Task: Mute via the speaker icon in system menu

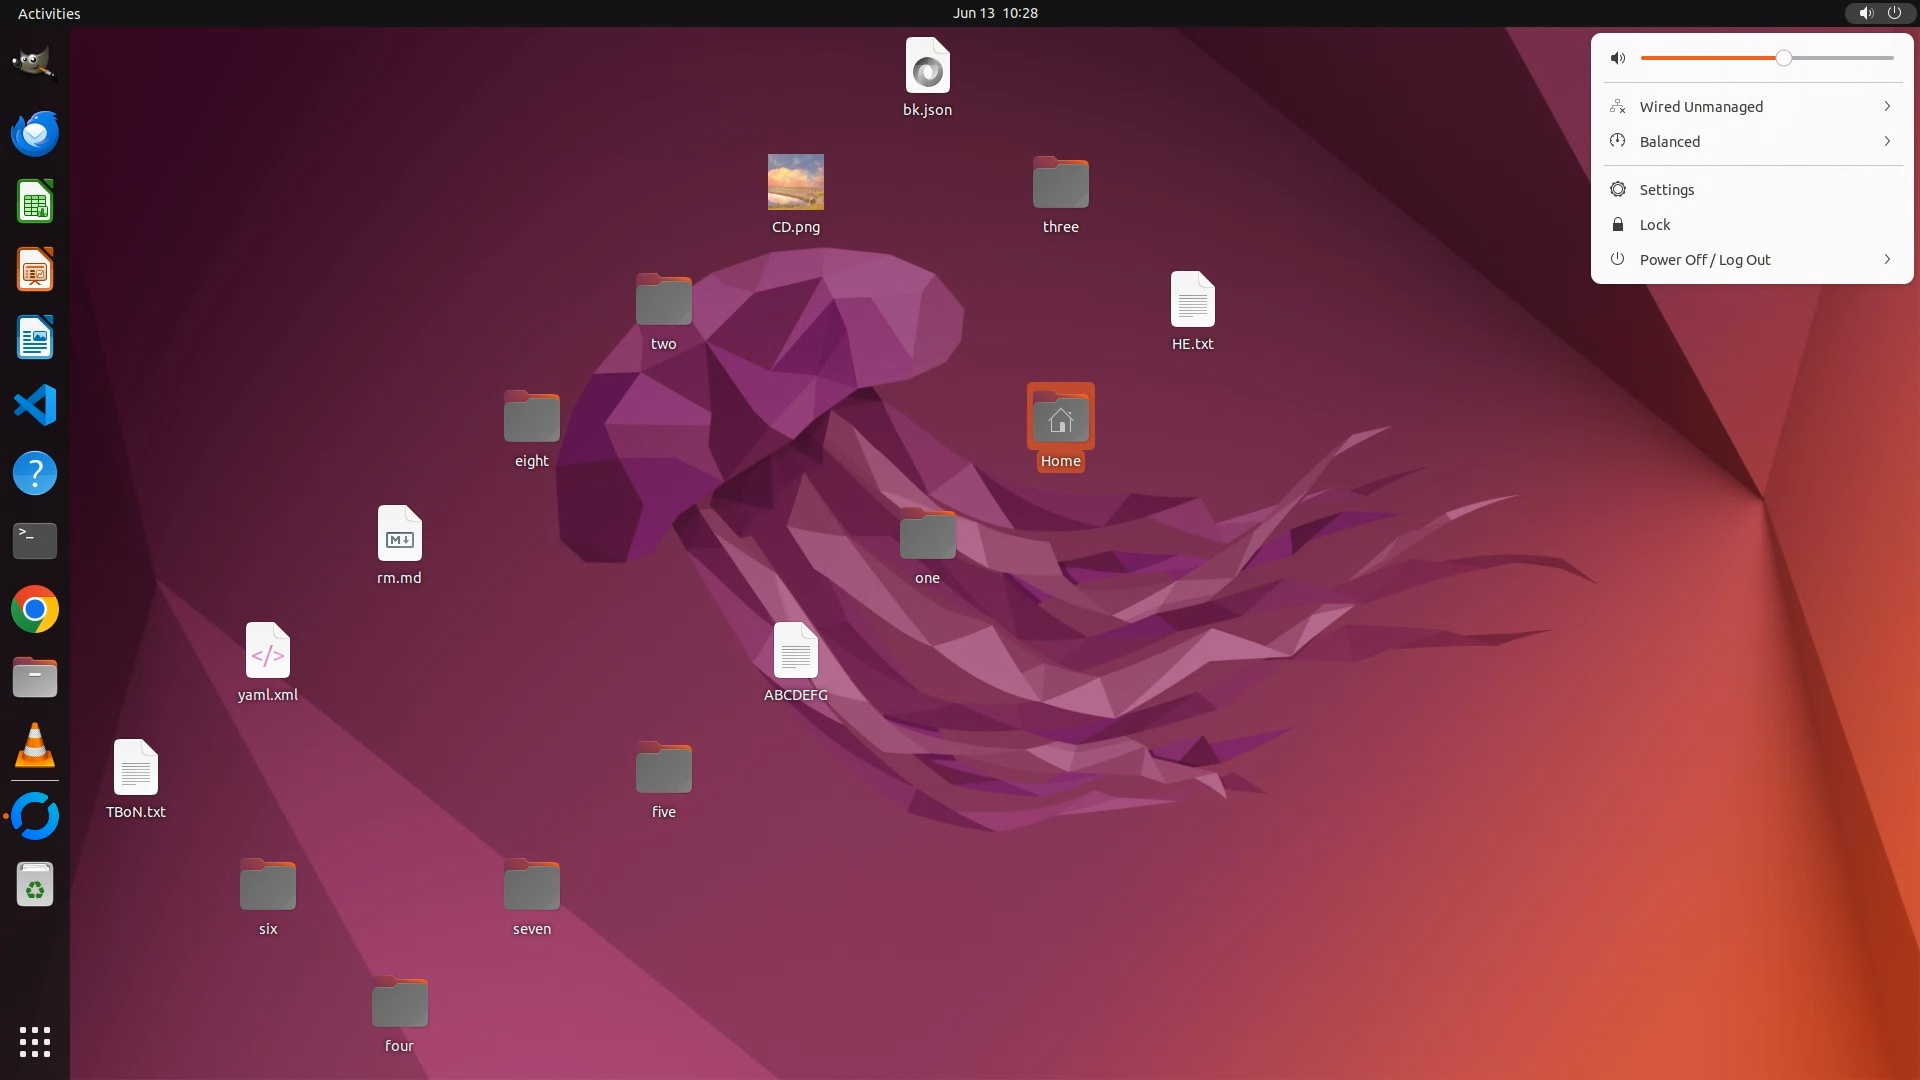Action: tap(1618, 58)
